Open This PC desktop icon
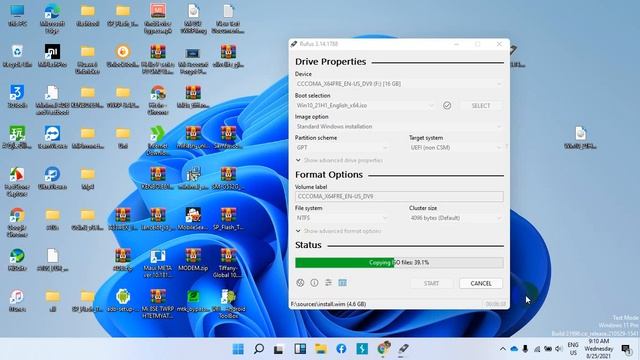 17,15
